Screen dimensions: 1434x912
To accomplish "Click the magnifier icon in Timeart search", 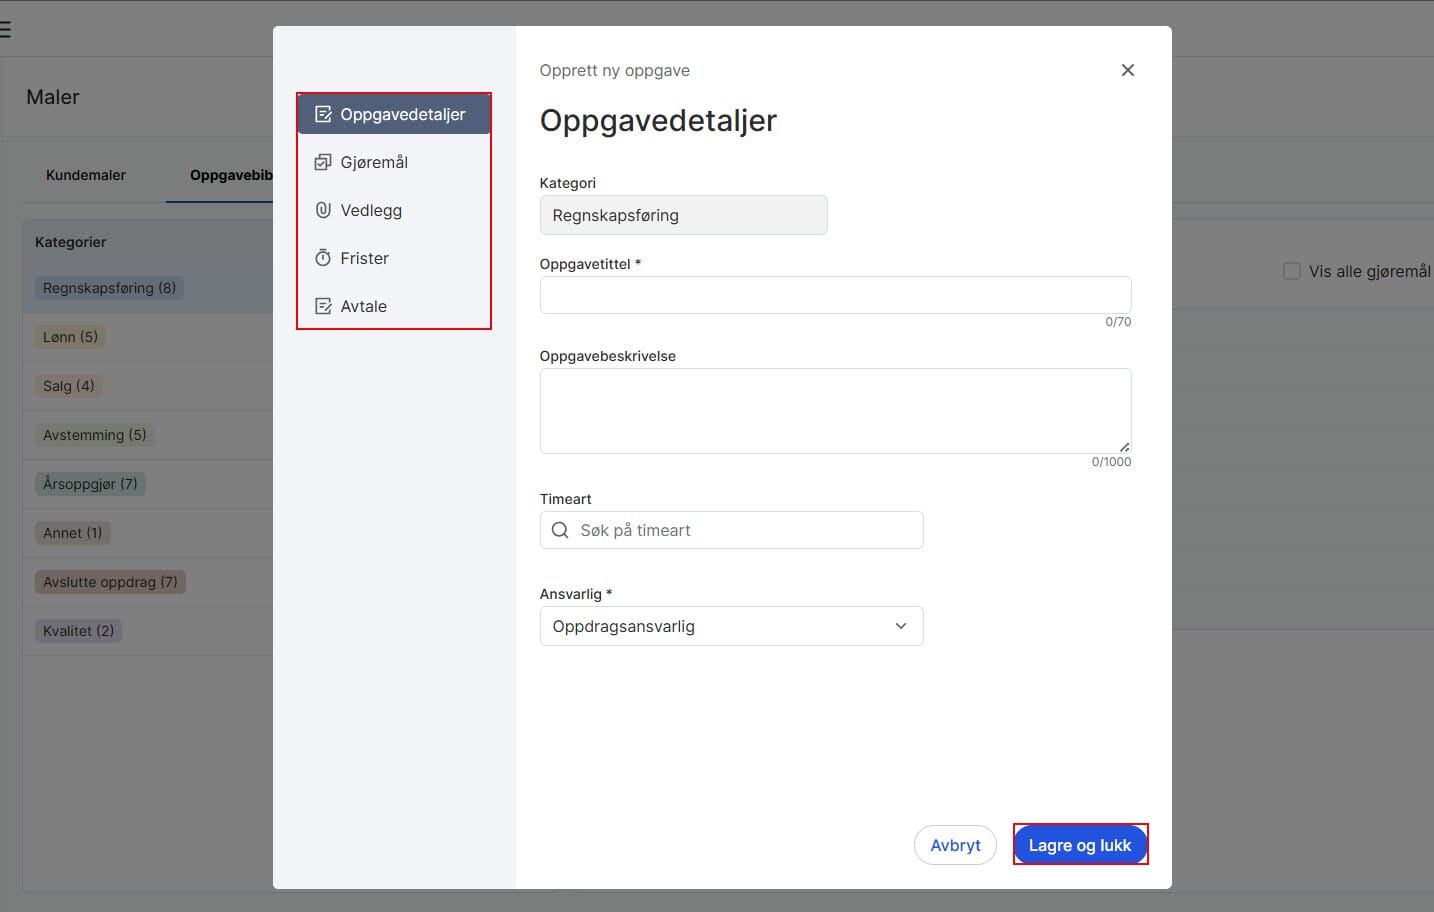I will [560, 530].
